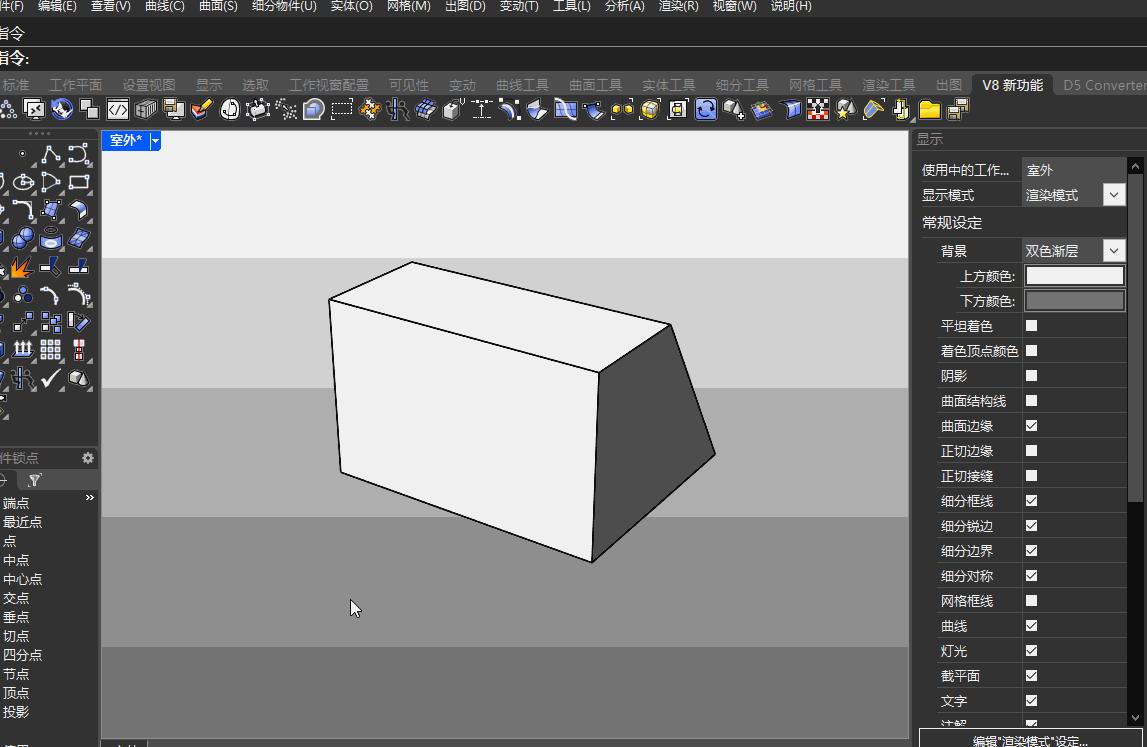1147x747 pixels.
Task: Expand the 背景 dropdown list
Action: point(1114,251)
